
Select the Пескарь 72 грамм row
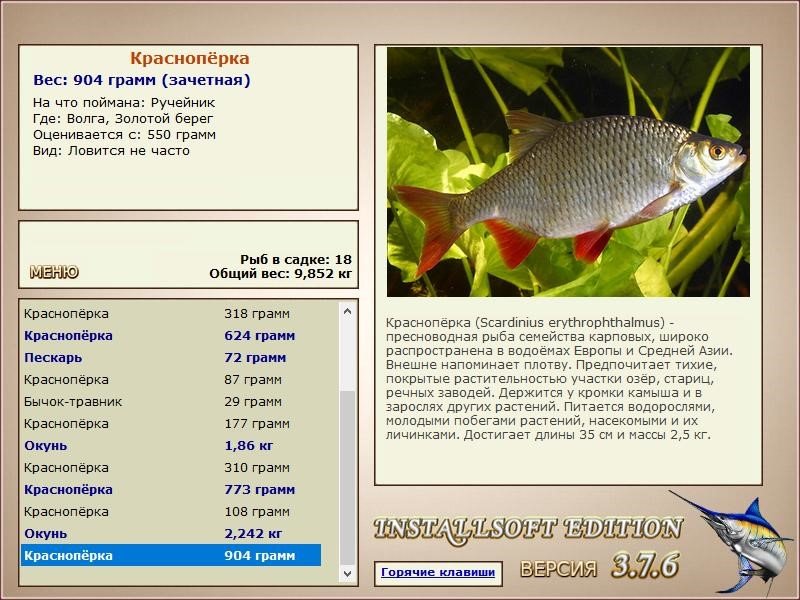click(171, 358)
